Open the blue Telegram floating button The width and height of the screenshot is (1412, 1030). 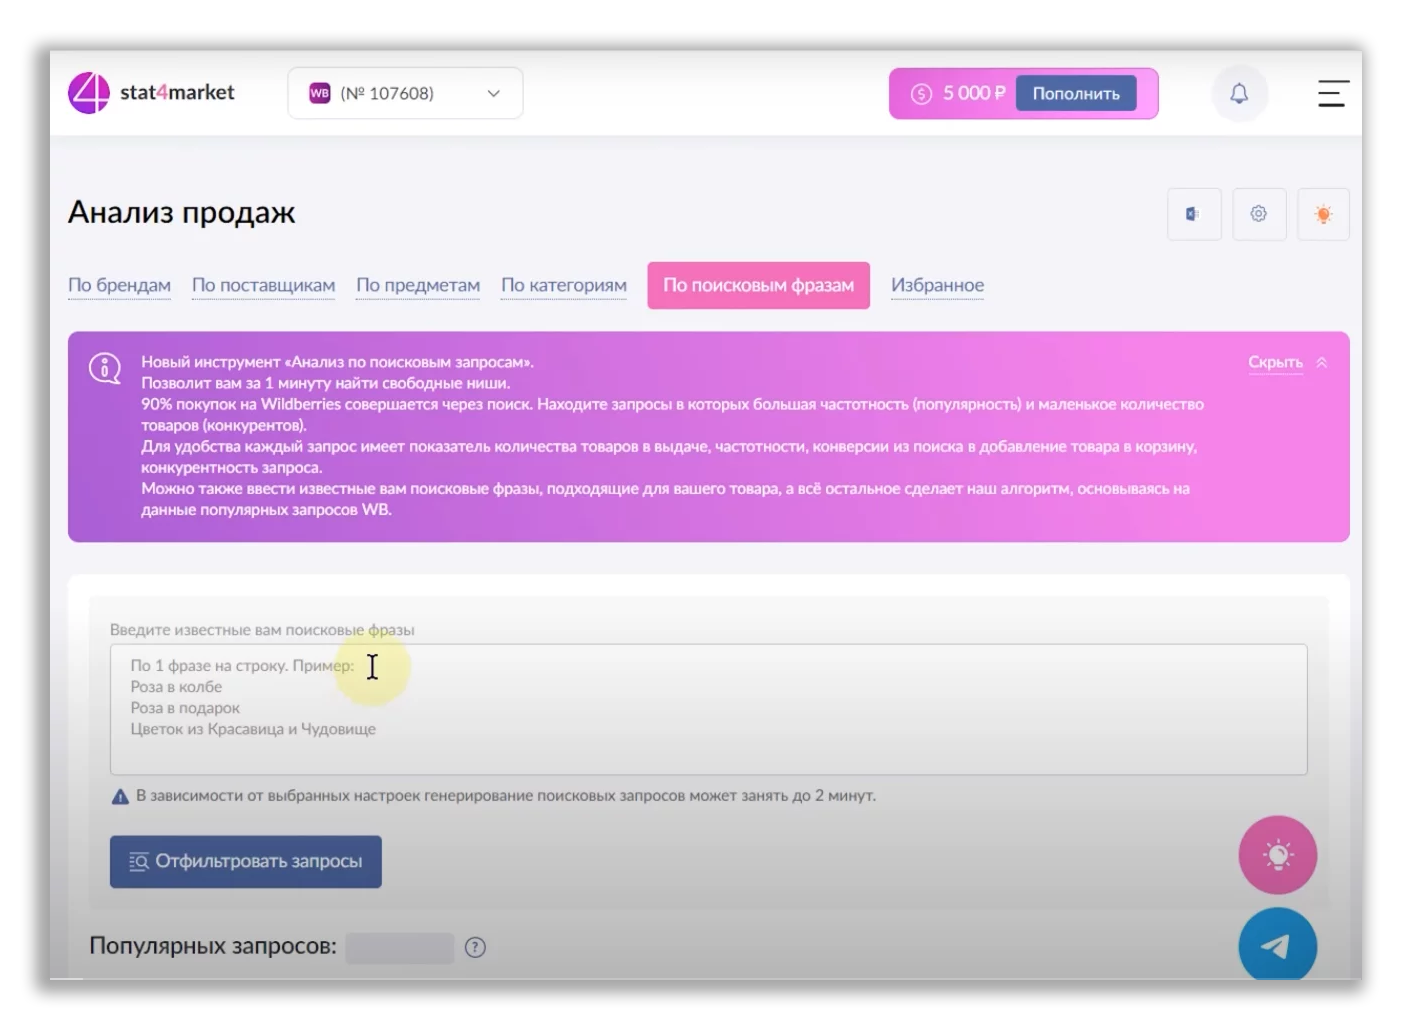point(1277,944)
